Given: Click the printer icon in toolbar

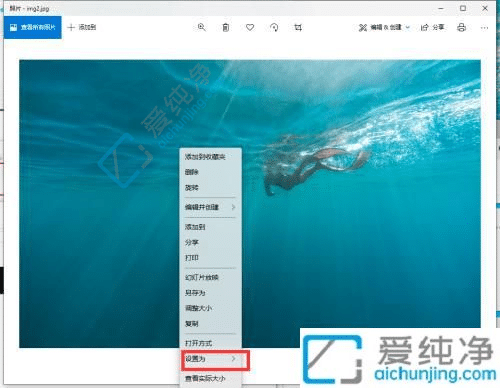Looking at the screenshot, I should 462,27.
